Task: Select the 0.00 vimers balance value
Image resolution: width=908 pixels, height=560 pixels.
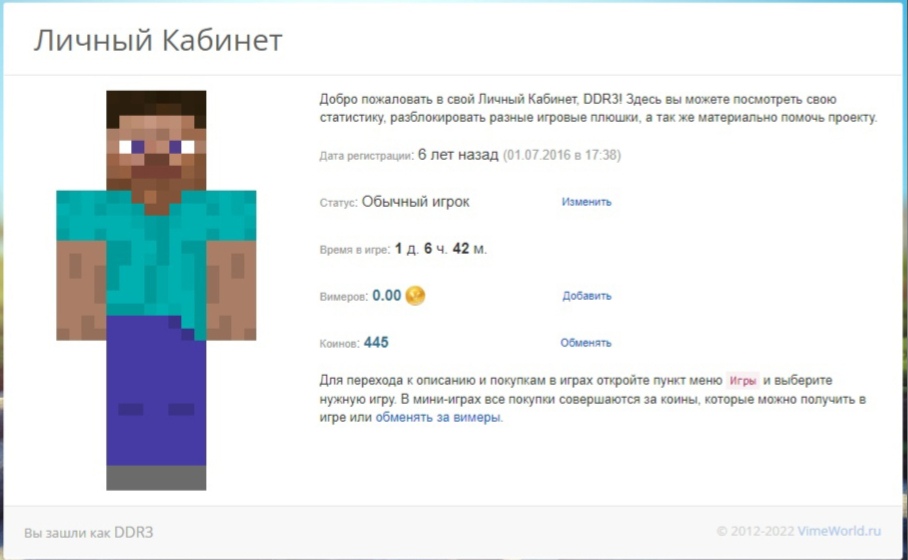Action: (386, 296)
